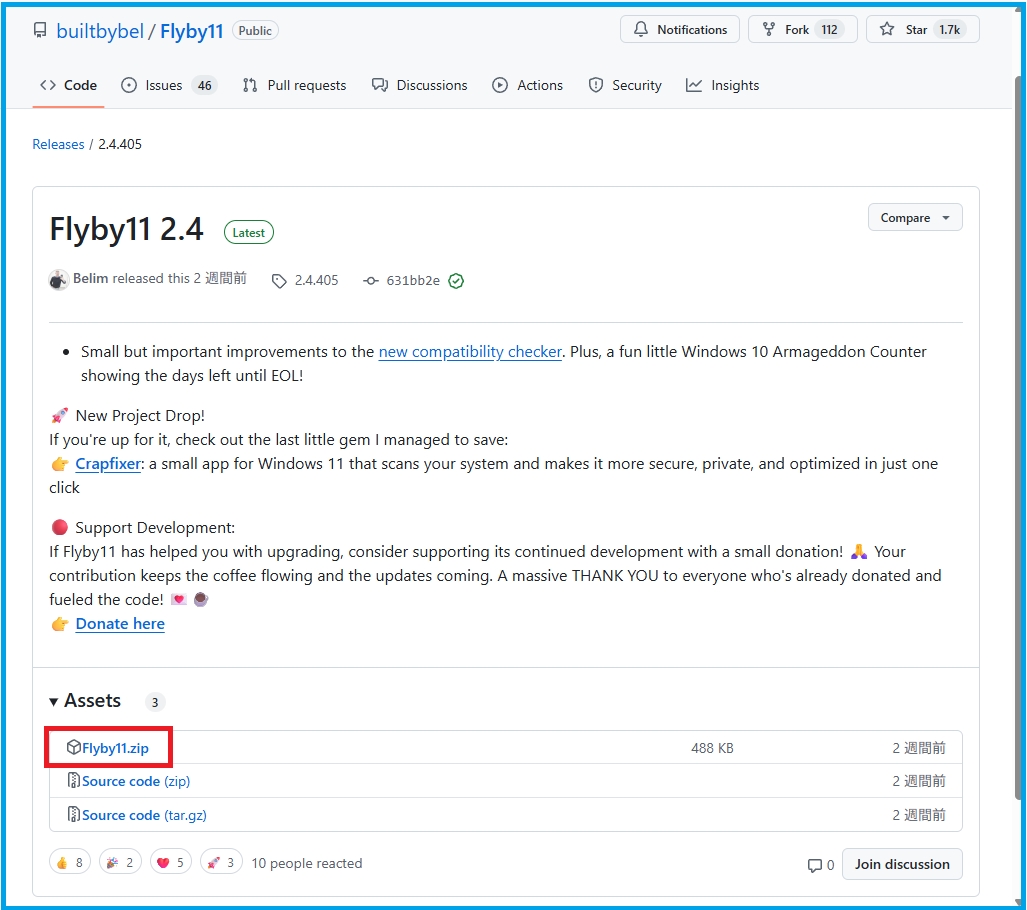React with party popper (2)
The image size is (1027, 910).
point(121,862)
